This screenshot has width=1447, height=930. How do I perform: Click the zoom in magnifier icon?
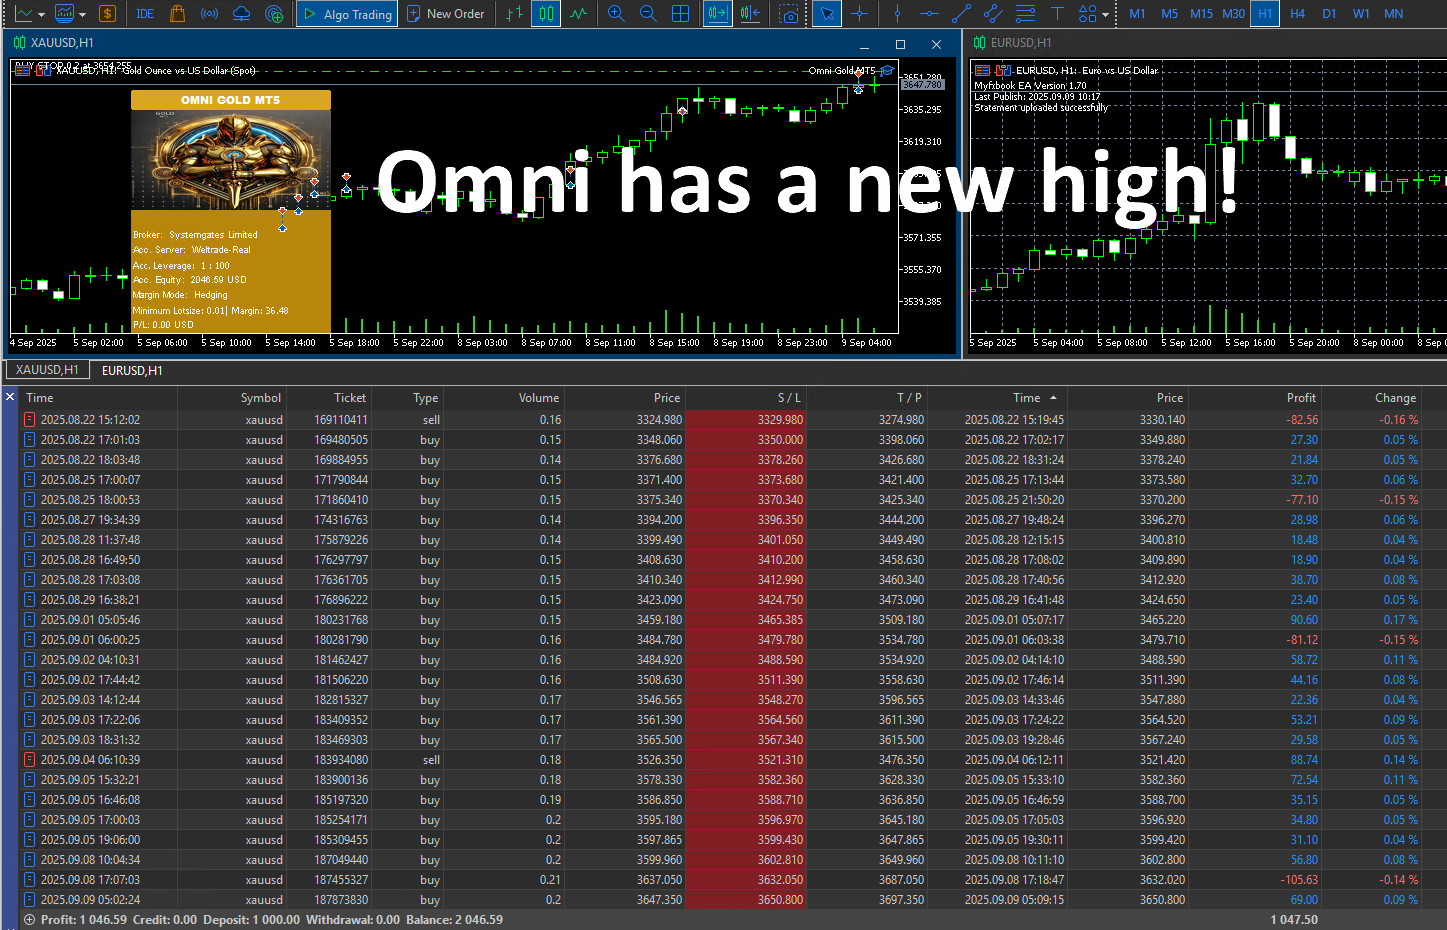[616, 14]
